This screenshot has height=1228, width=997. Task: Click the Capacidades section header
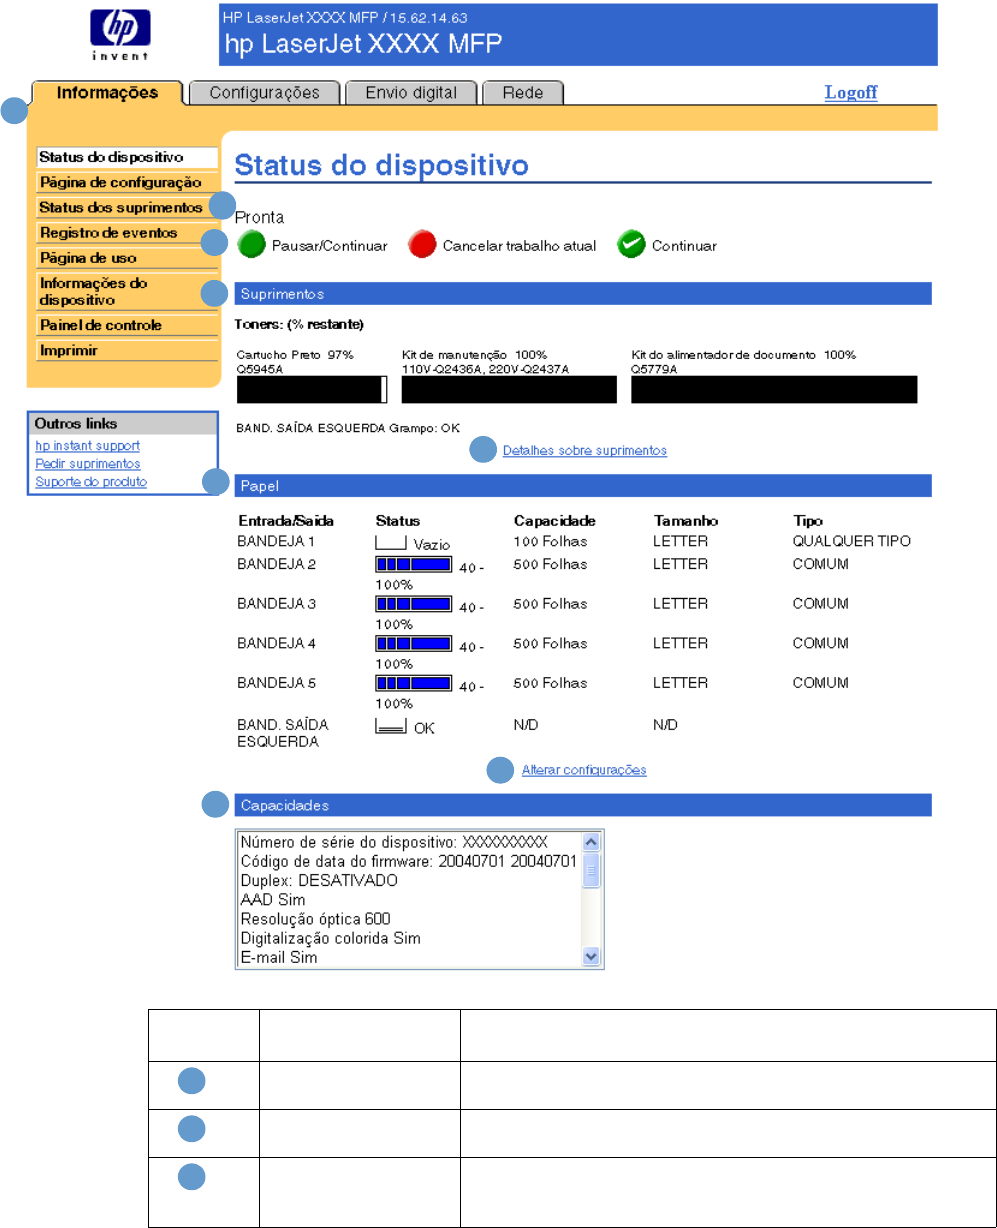[583, 805]
